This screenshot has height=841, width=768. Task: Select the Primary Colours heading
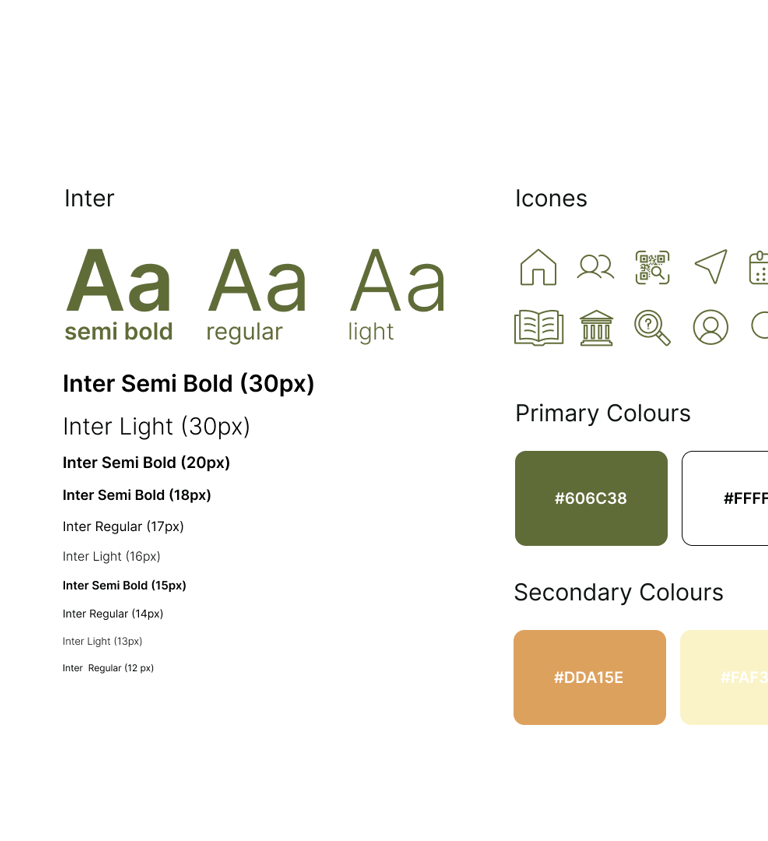click(x=603, y=414)
